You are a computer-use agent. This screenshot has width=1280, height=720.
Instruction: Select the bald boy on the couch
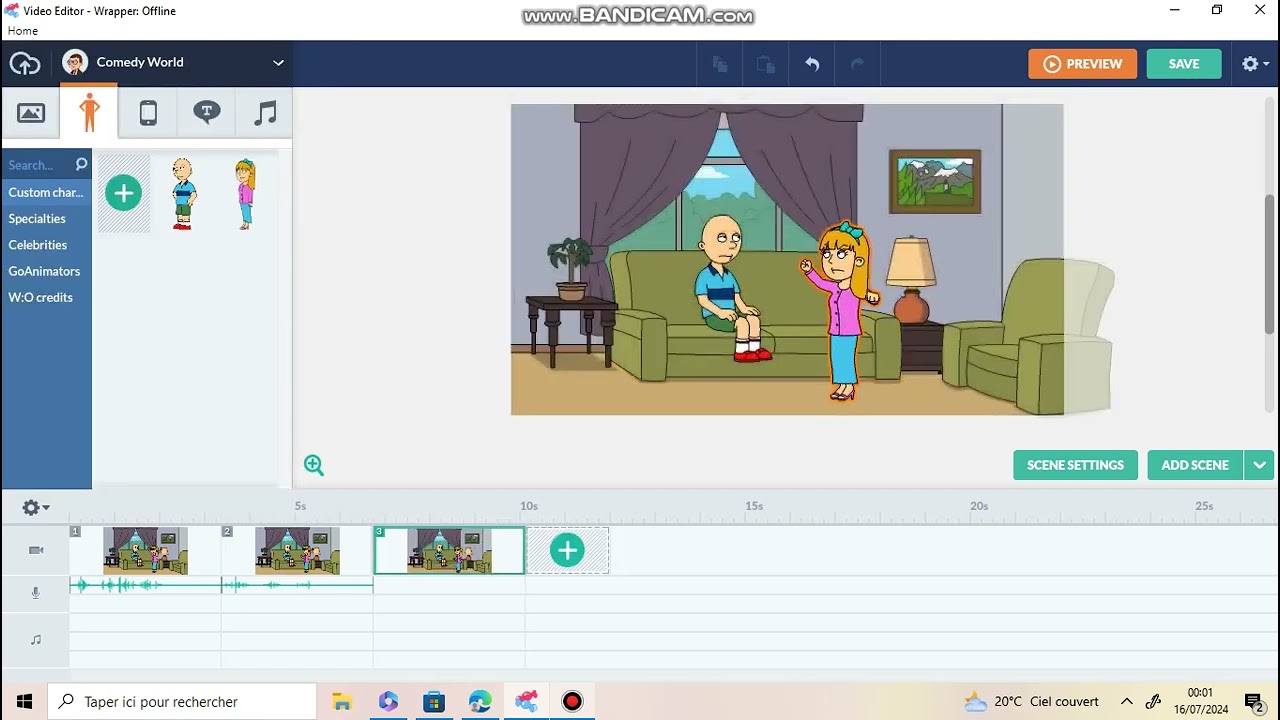[732, 287]
